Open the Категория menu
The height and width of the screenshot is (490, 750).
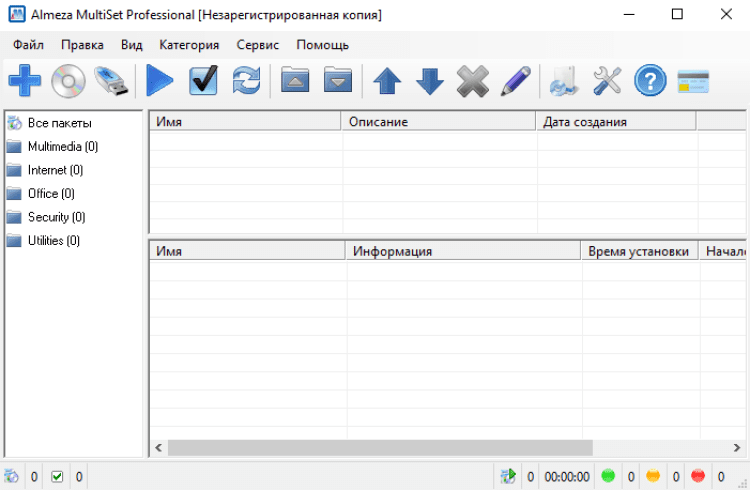point(189,45)
